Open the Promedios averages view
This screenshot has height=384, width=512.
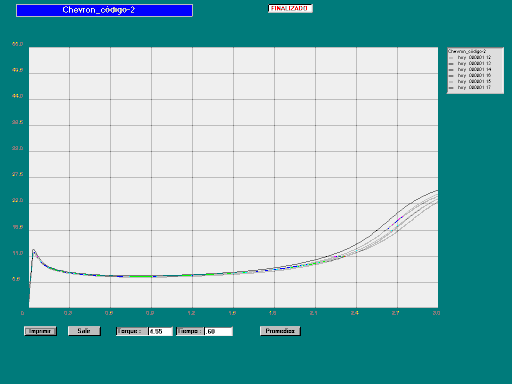(280, 331)
